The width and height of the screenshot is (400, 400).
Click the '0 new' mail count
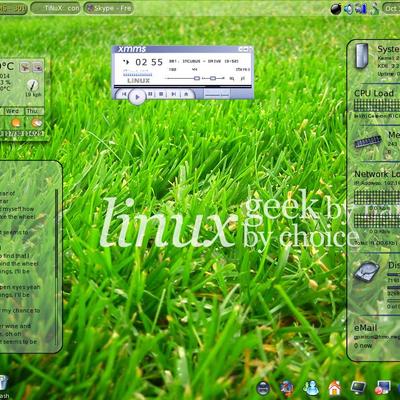click(x=363, y=346)
